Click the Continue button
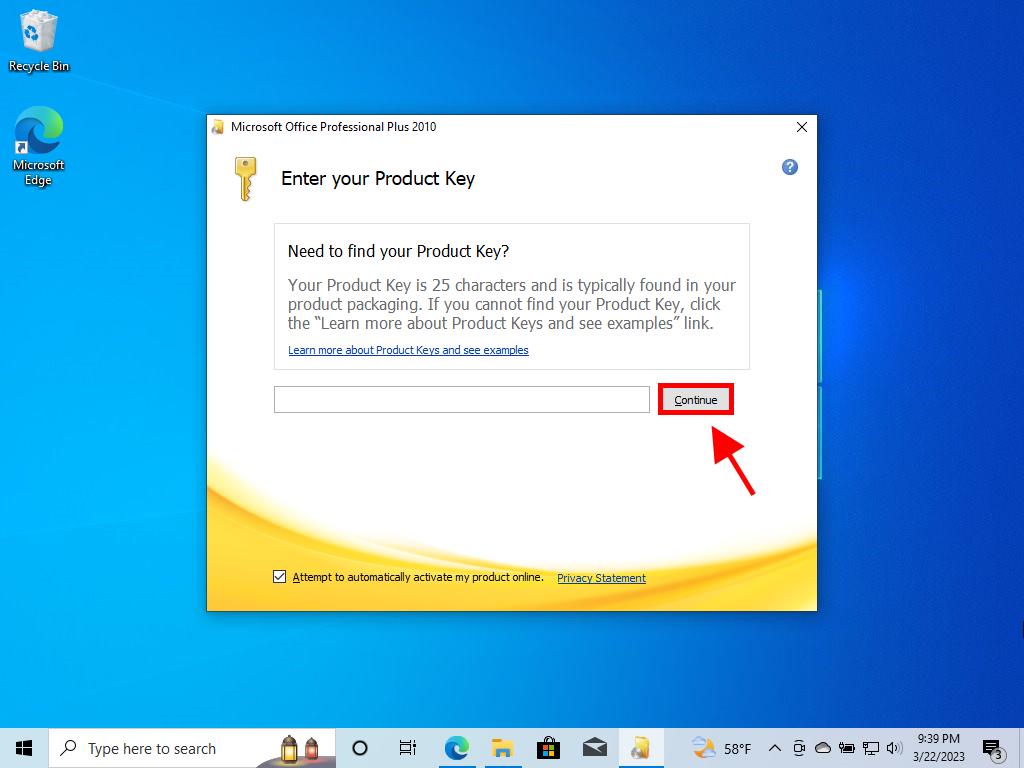The width and height of the screenshot is (1024, 768). pos(696,400)
